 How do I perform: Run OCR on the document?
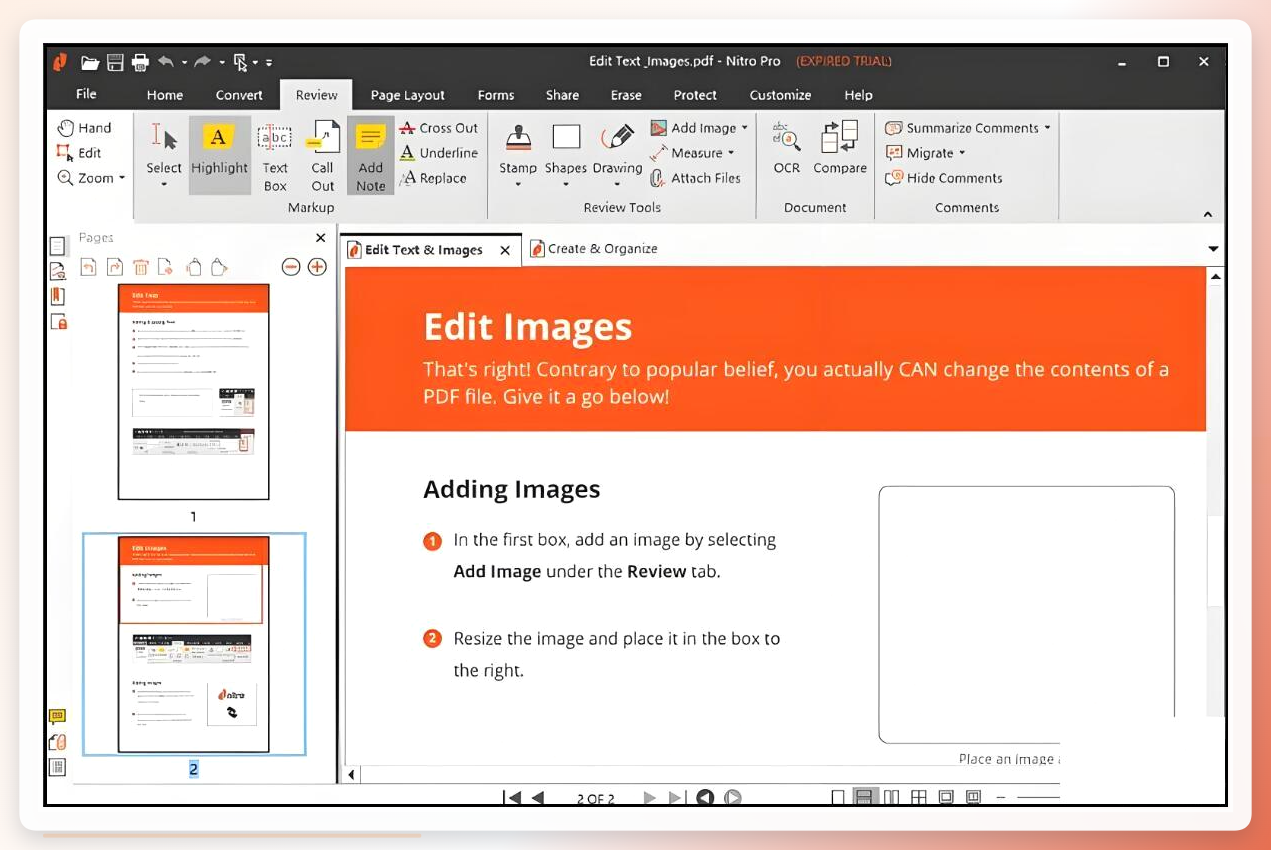(x=787, y=148)
